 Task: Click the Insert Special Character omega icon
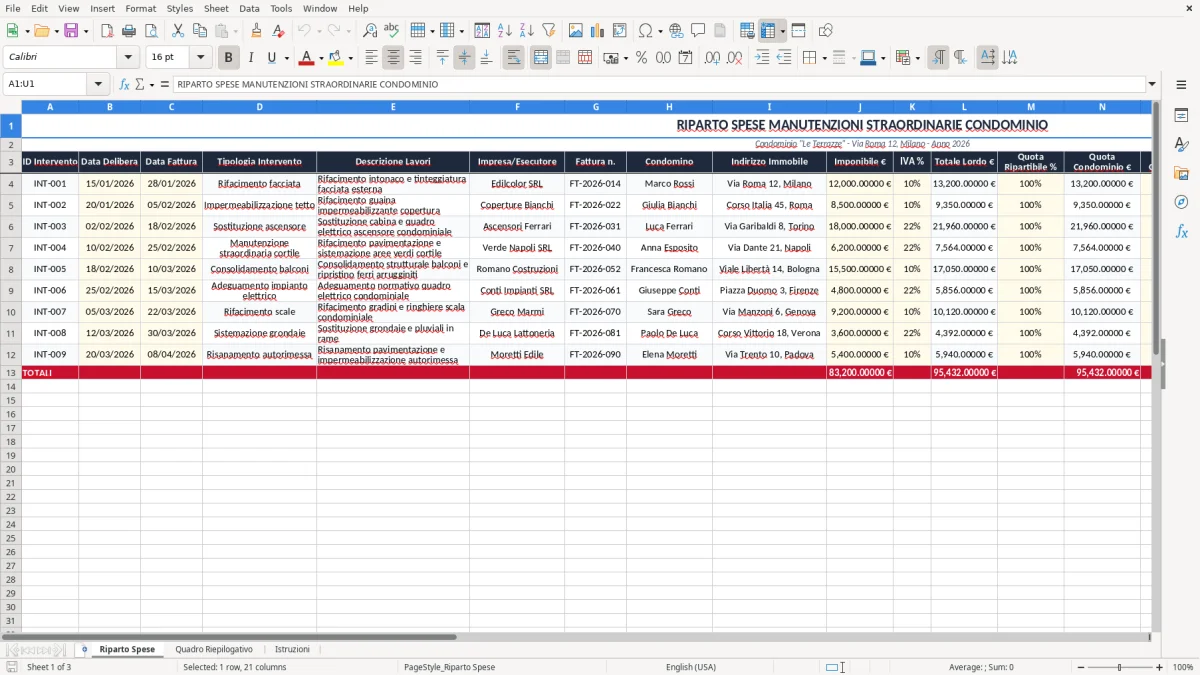[x=645, y=31]
